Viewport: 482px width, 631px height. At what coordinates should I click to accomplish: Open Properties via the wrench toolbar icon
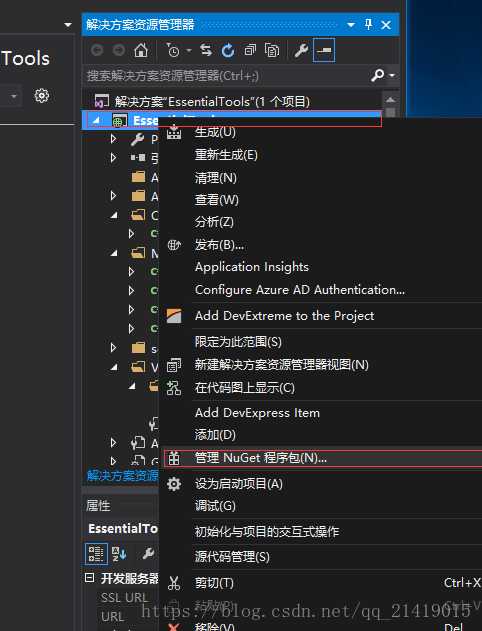pos(301,50)
